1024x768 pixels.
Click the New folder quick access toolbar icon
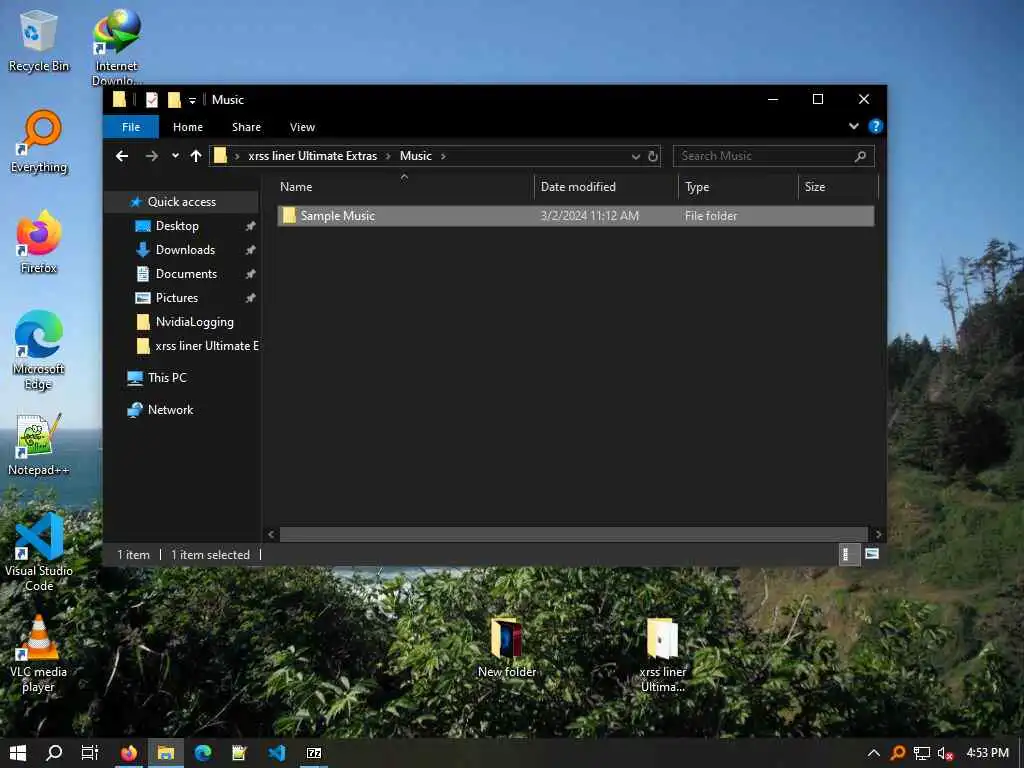[x=174, y=100]
